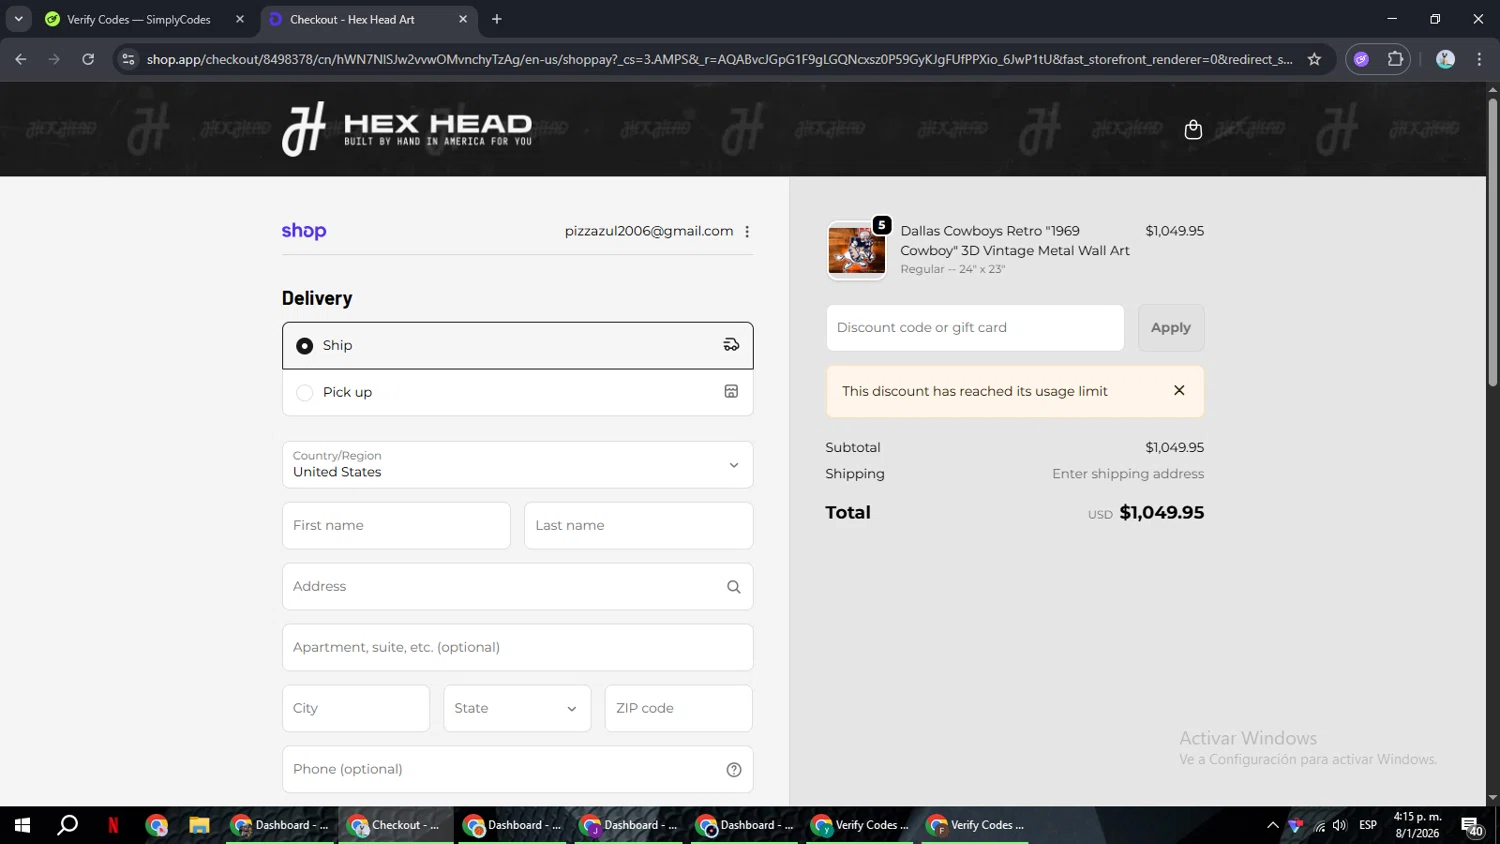The width and height of the screenshot is (1500, 844).
Task: Click the delivery truck icon in Ship option
Action: coord(731,345)
